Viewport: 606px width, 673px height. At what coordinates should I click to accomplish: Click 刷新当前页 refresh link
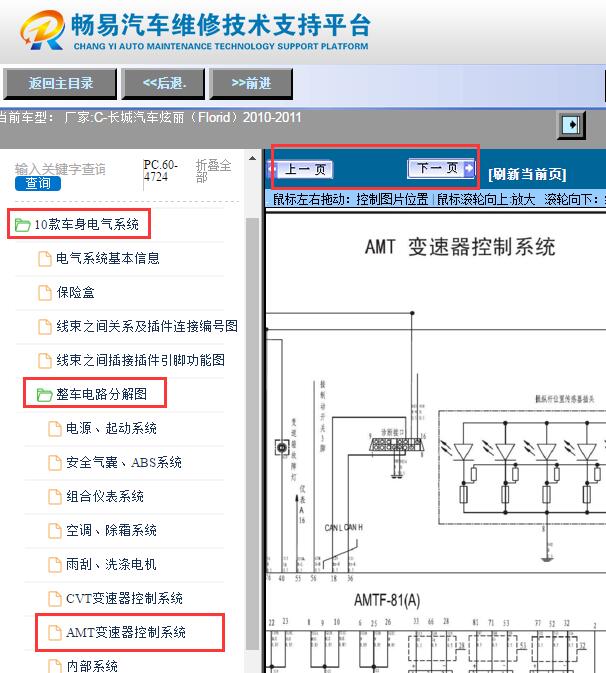527,174
